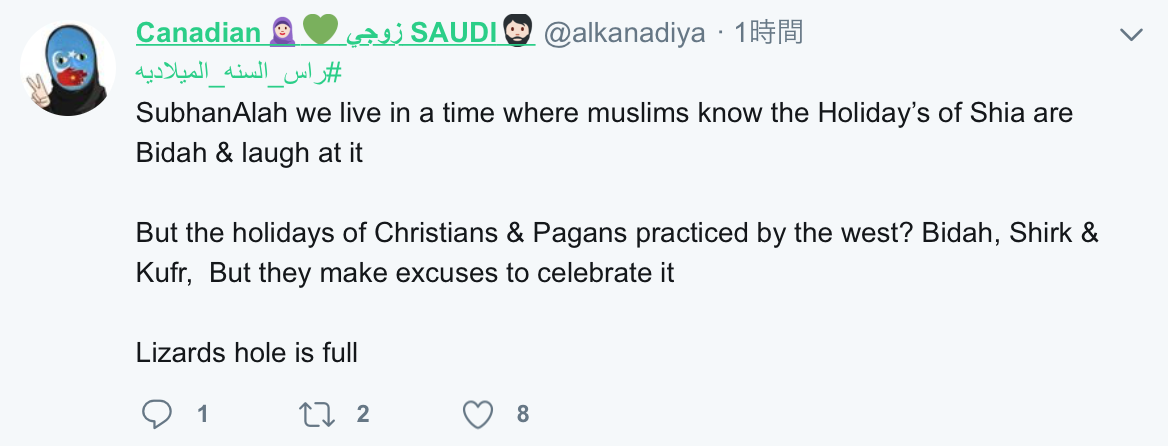Click the word "SAUDI" in the display name
Image resolution: width=1168 pixels, height=446 pixels.
pos(453,33)
